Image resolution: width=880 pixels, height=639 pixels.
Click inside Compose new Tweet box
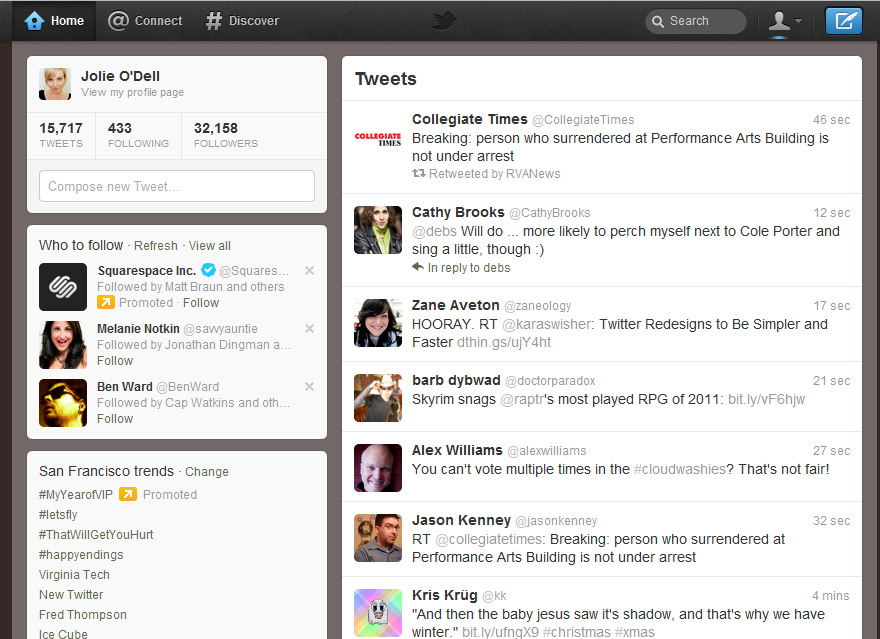(x=177, y=186)
